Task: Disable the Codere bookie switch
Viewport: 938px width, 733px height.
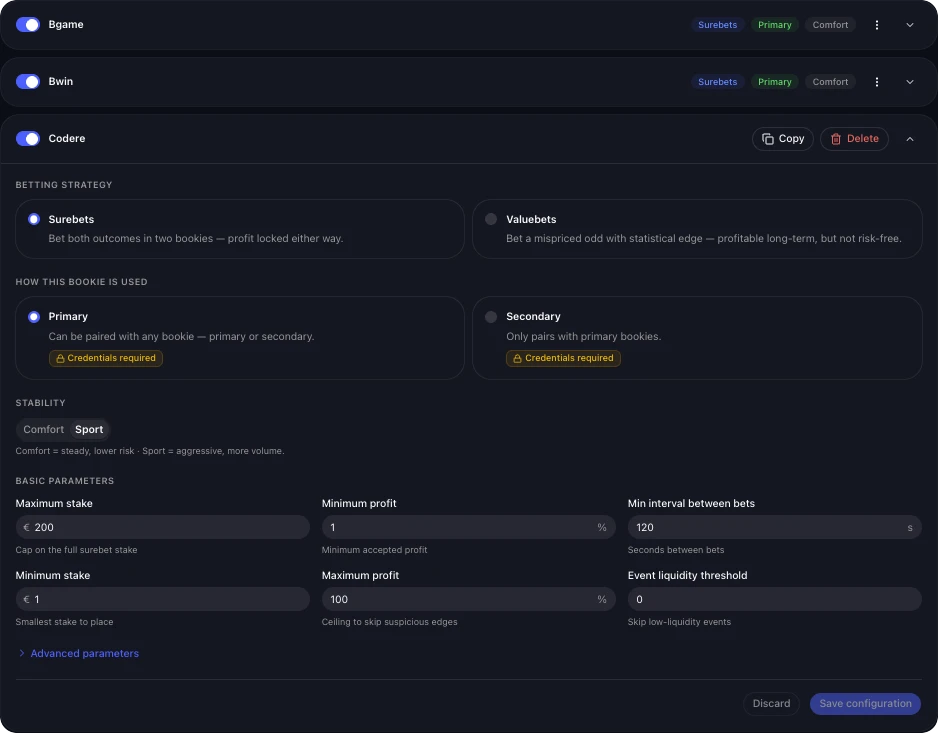Action: 28,139
